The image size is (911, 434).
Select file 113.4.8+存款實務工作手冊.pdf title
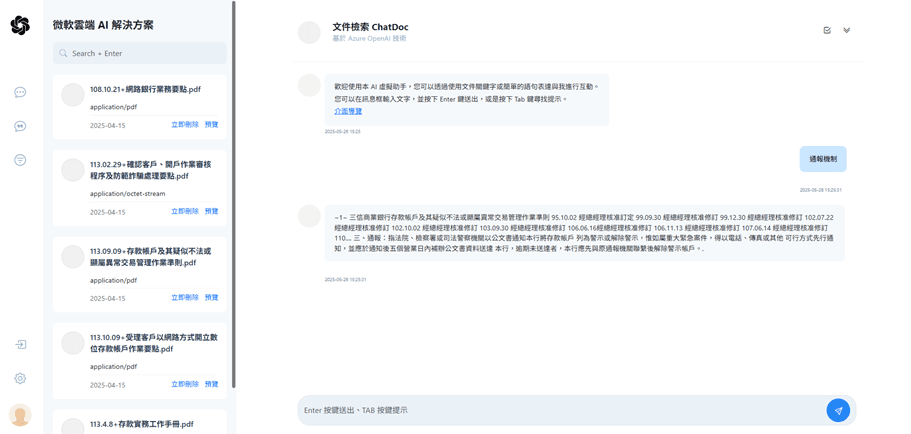(x=142, y=424)
